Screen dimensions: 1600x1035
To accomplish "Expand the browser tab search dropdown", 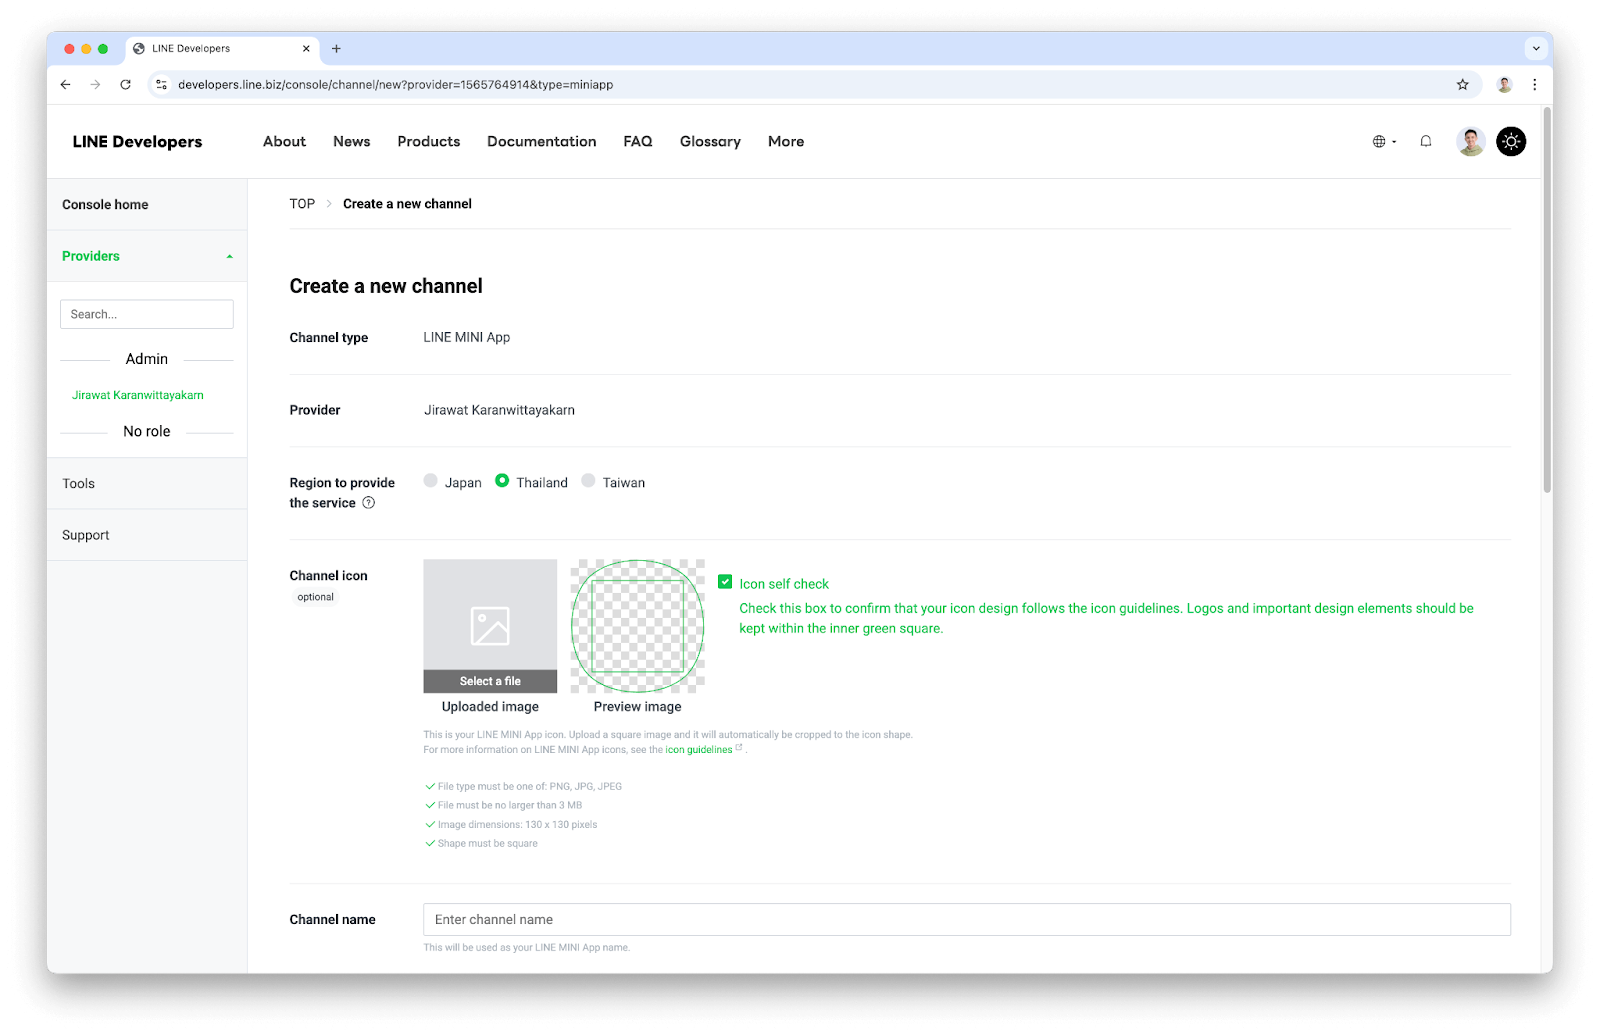I will 1536,49.
